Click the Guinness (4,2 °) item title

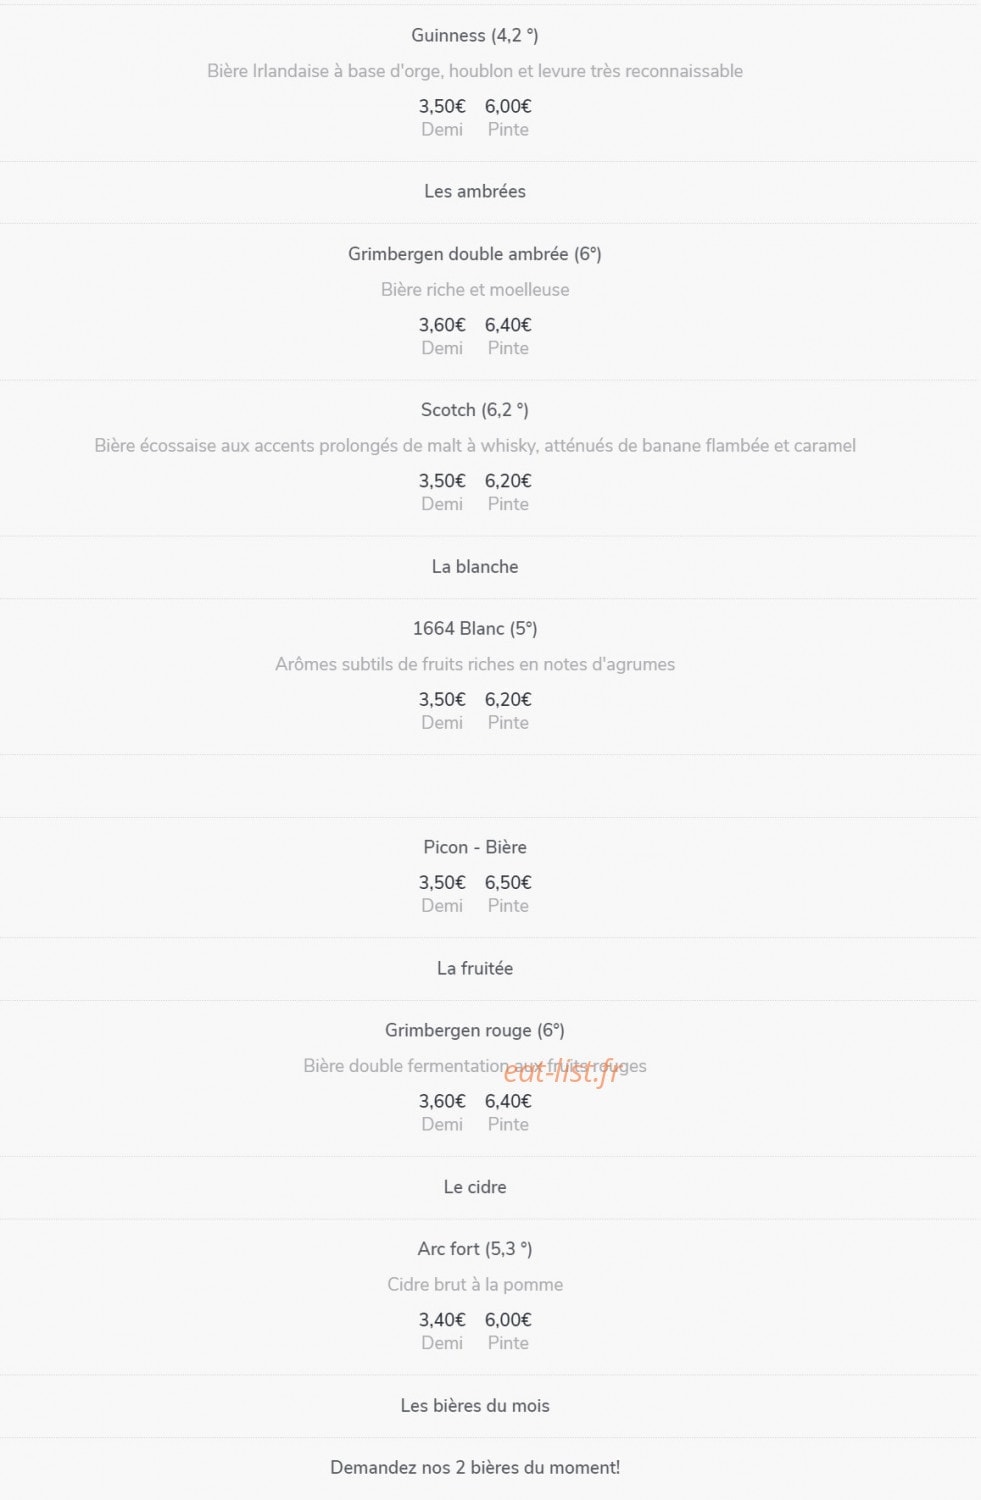point(475,36)
